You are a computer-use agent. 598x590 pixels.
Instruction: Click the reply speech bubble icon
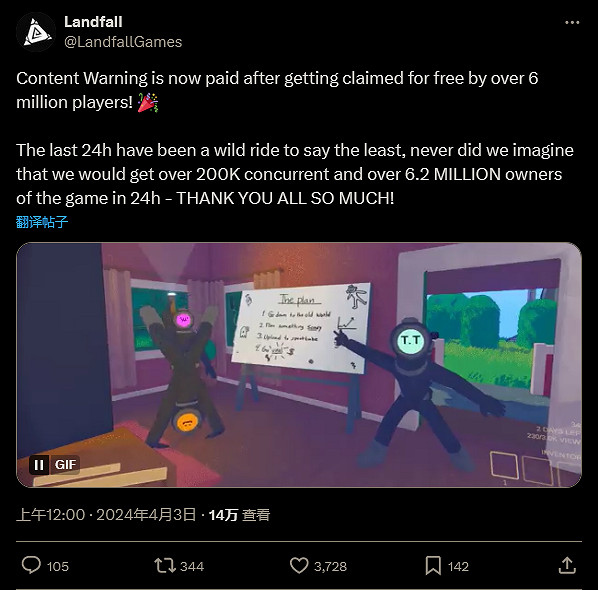click(31, 565)
